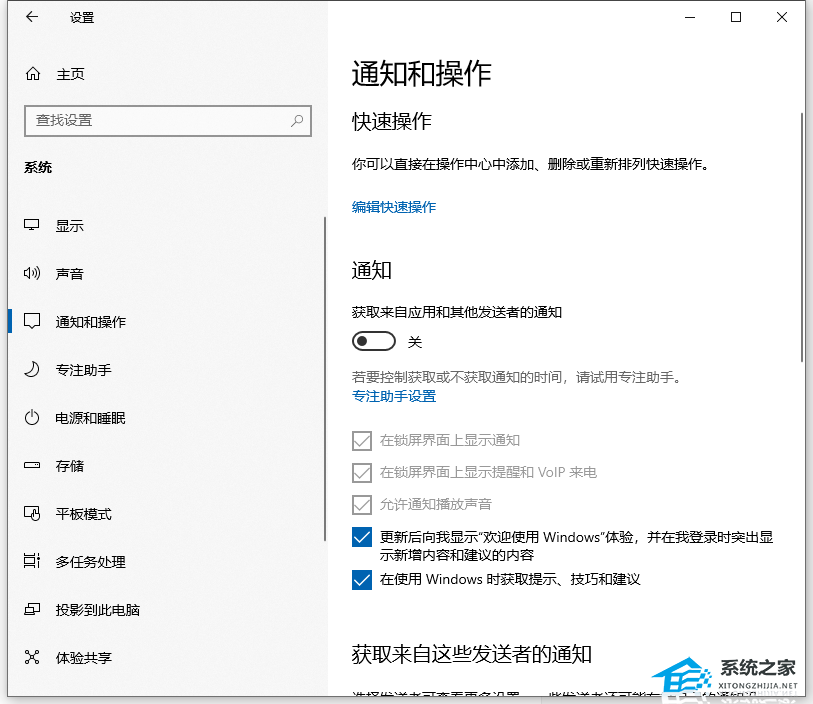The height and width of the screenshot is (704, 813).
Task: Open the 显示 (Display) settings icon
Action: point(32,225)
